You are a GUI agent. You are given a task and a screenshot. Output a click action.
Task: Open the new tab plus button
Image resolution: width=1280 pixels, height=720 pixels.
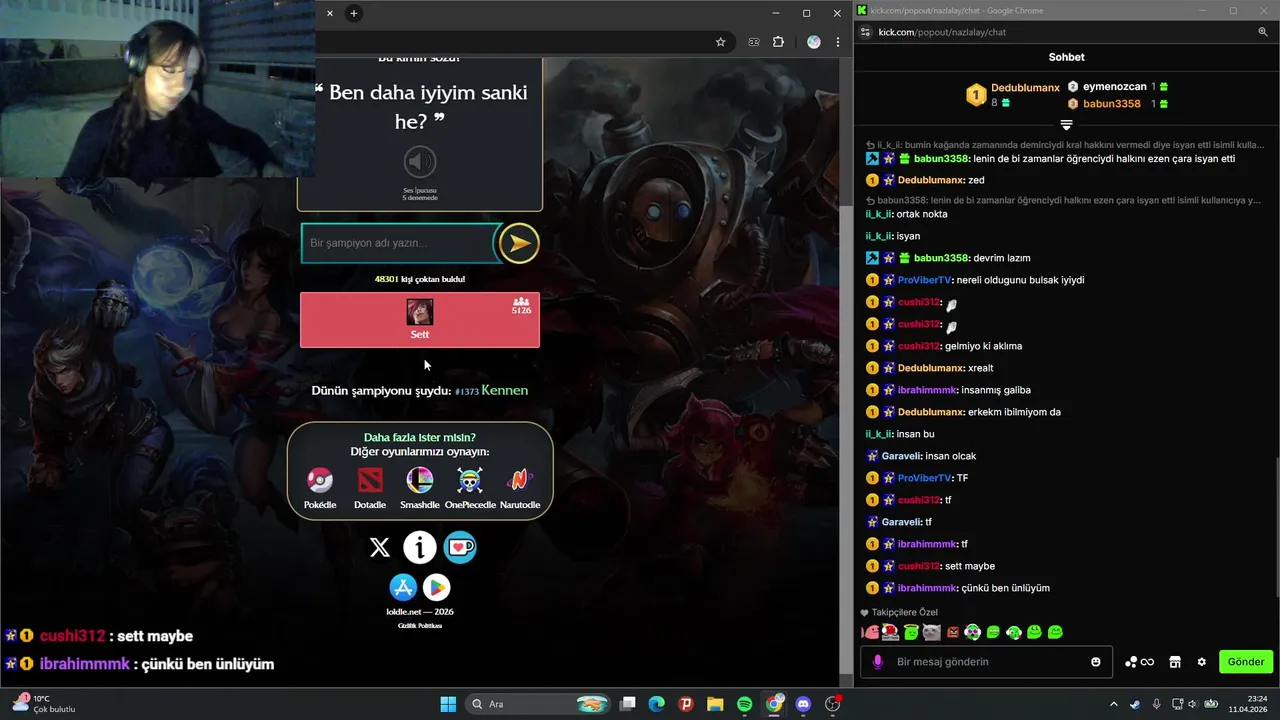pyautogui.click(x=353, y=13)
